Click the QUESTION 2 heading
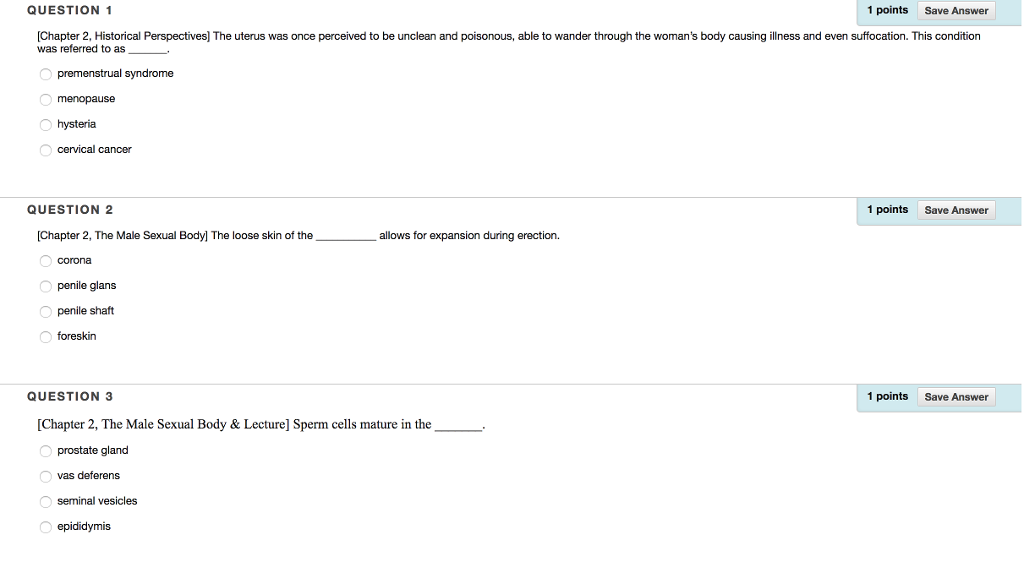Viewport: 1024px width, 573px height. click(70, 210)
